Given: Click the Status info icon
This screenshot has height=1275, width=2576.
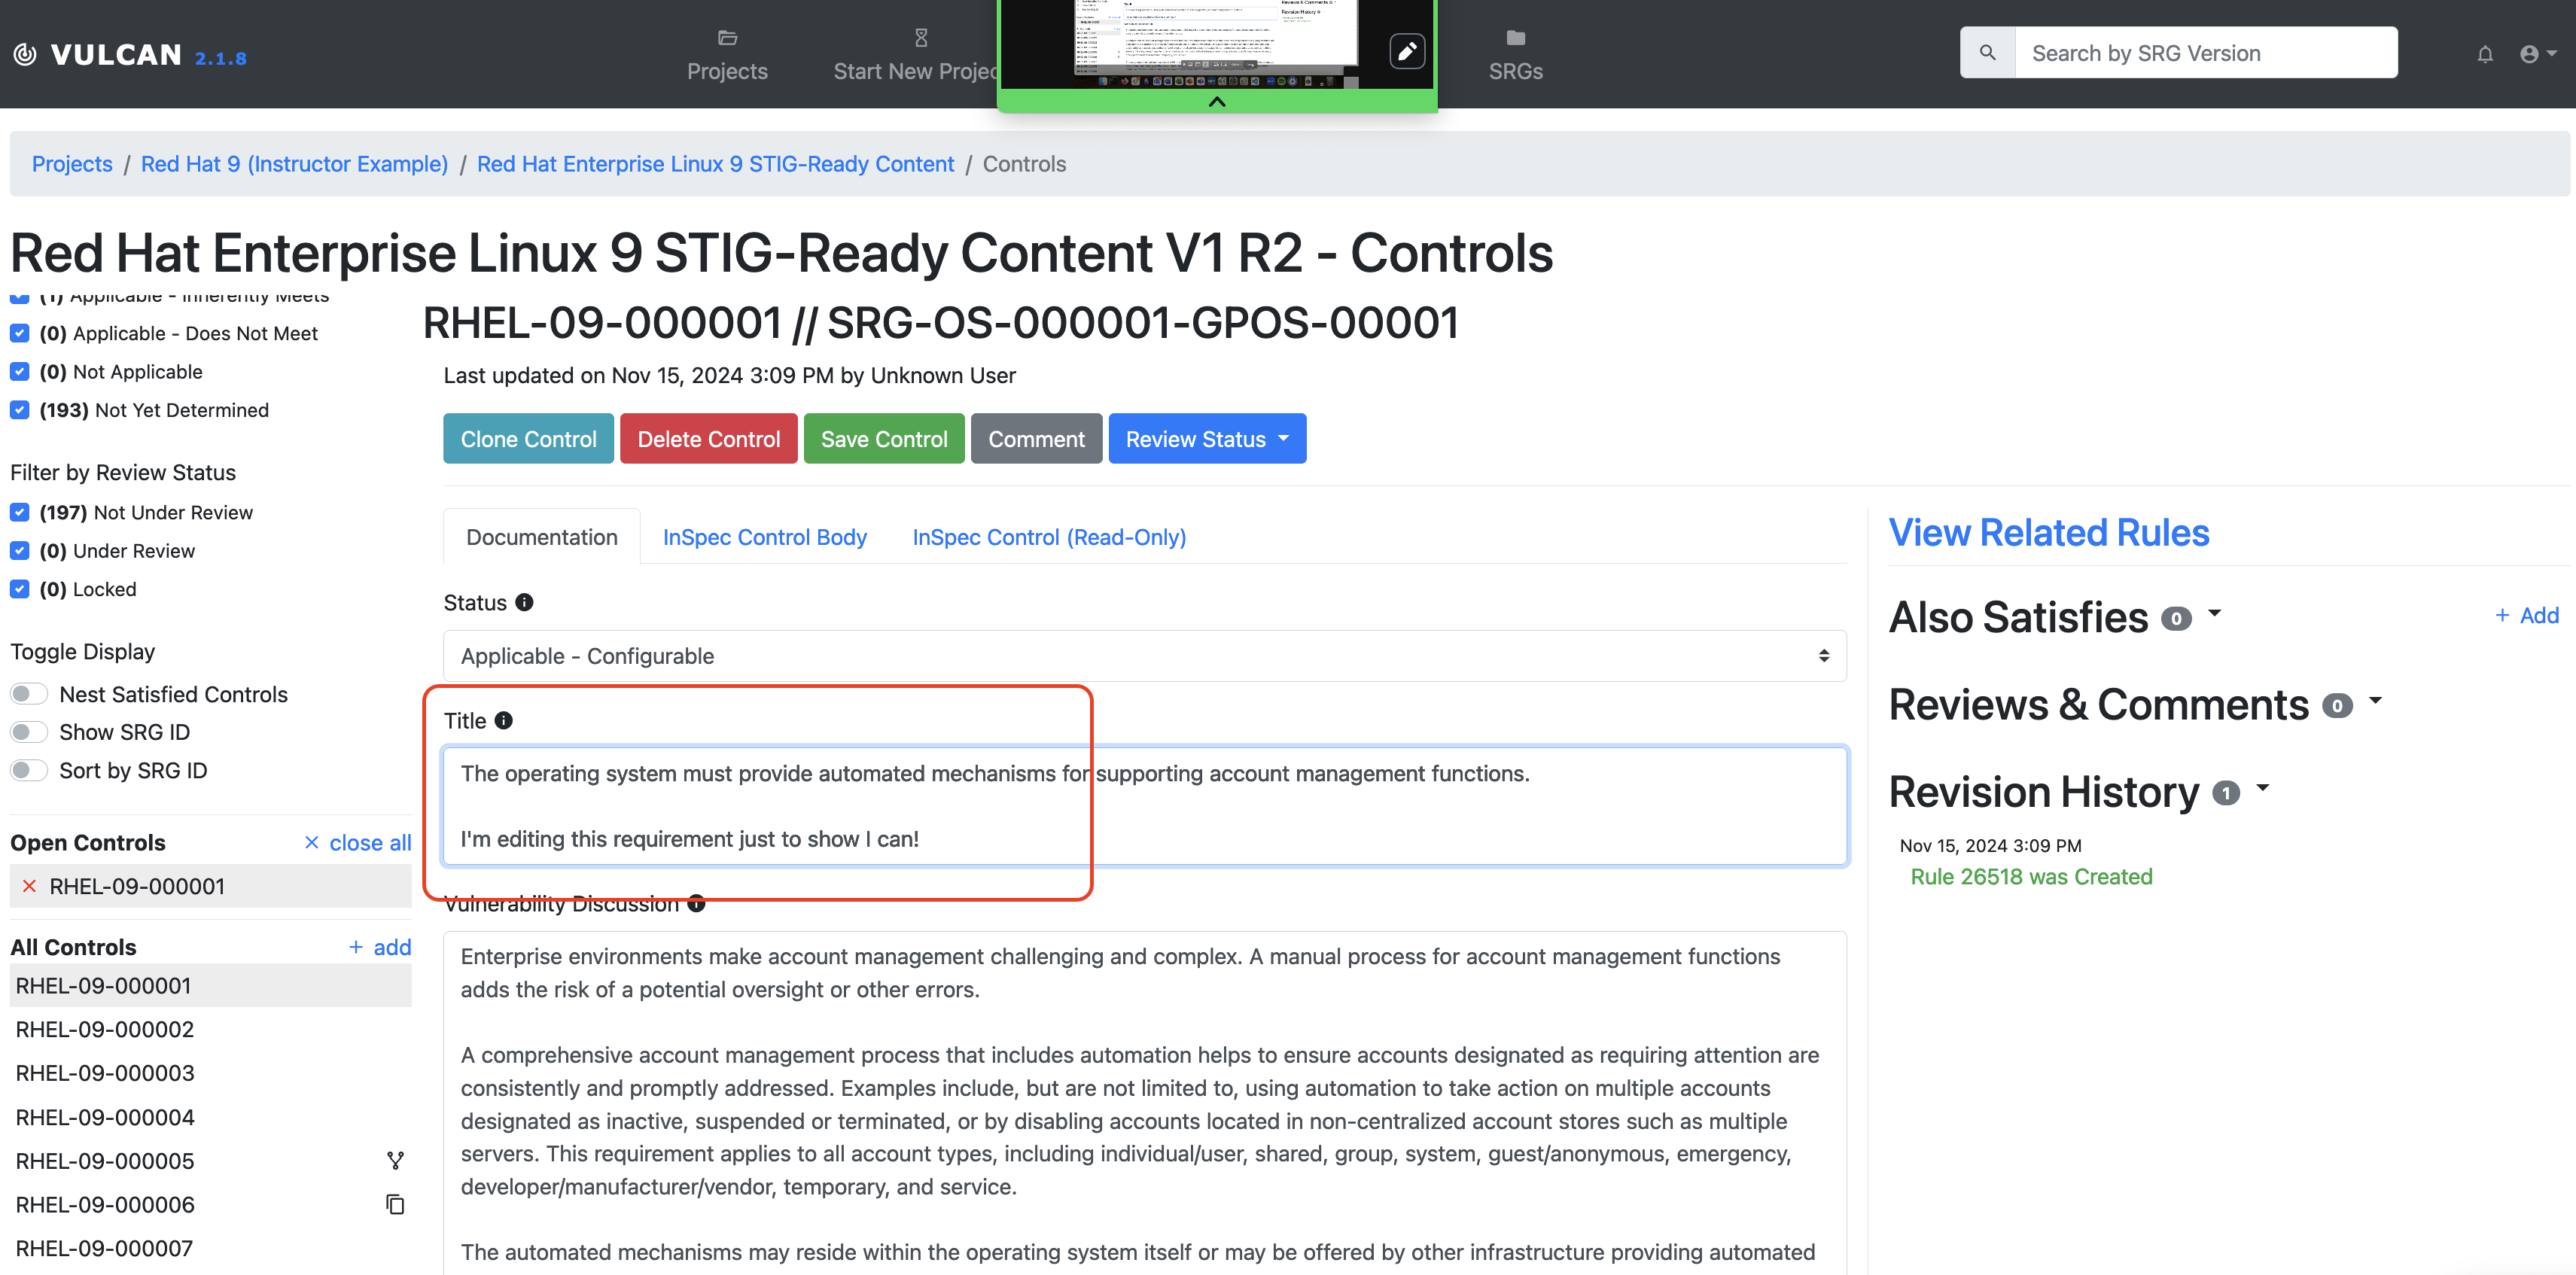Looking at the screenshot, I should tap(524, 602).
